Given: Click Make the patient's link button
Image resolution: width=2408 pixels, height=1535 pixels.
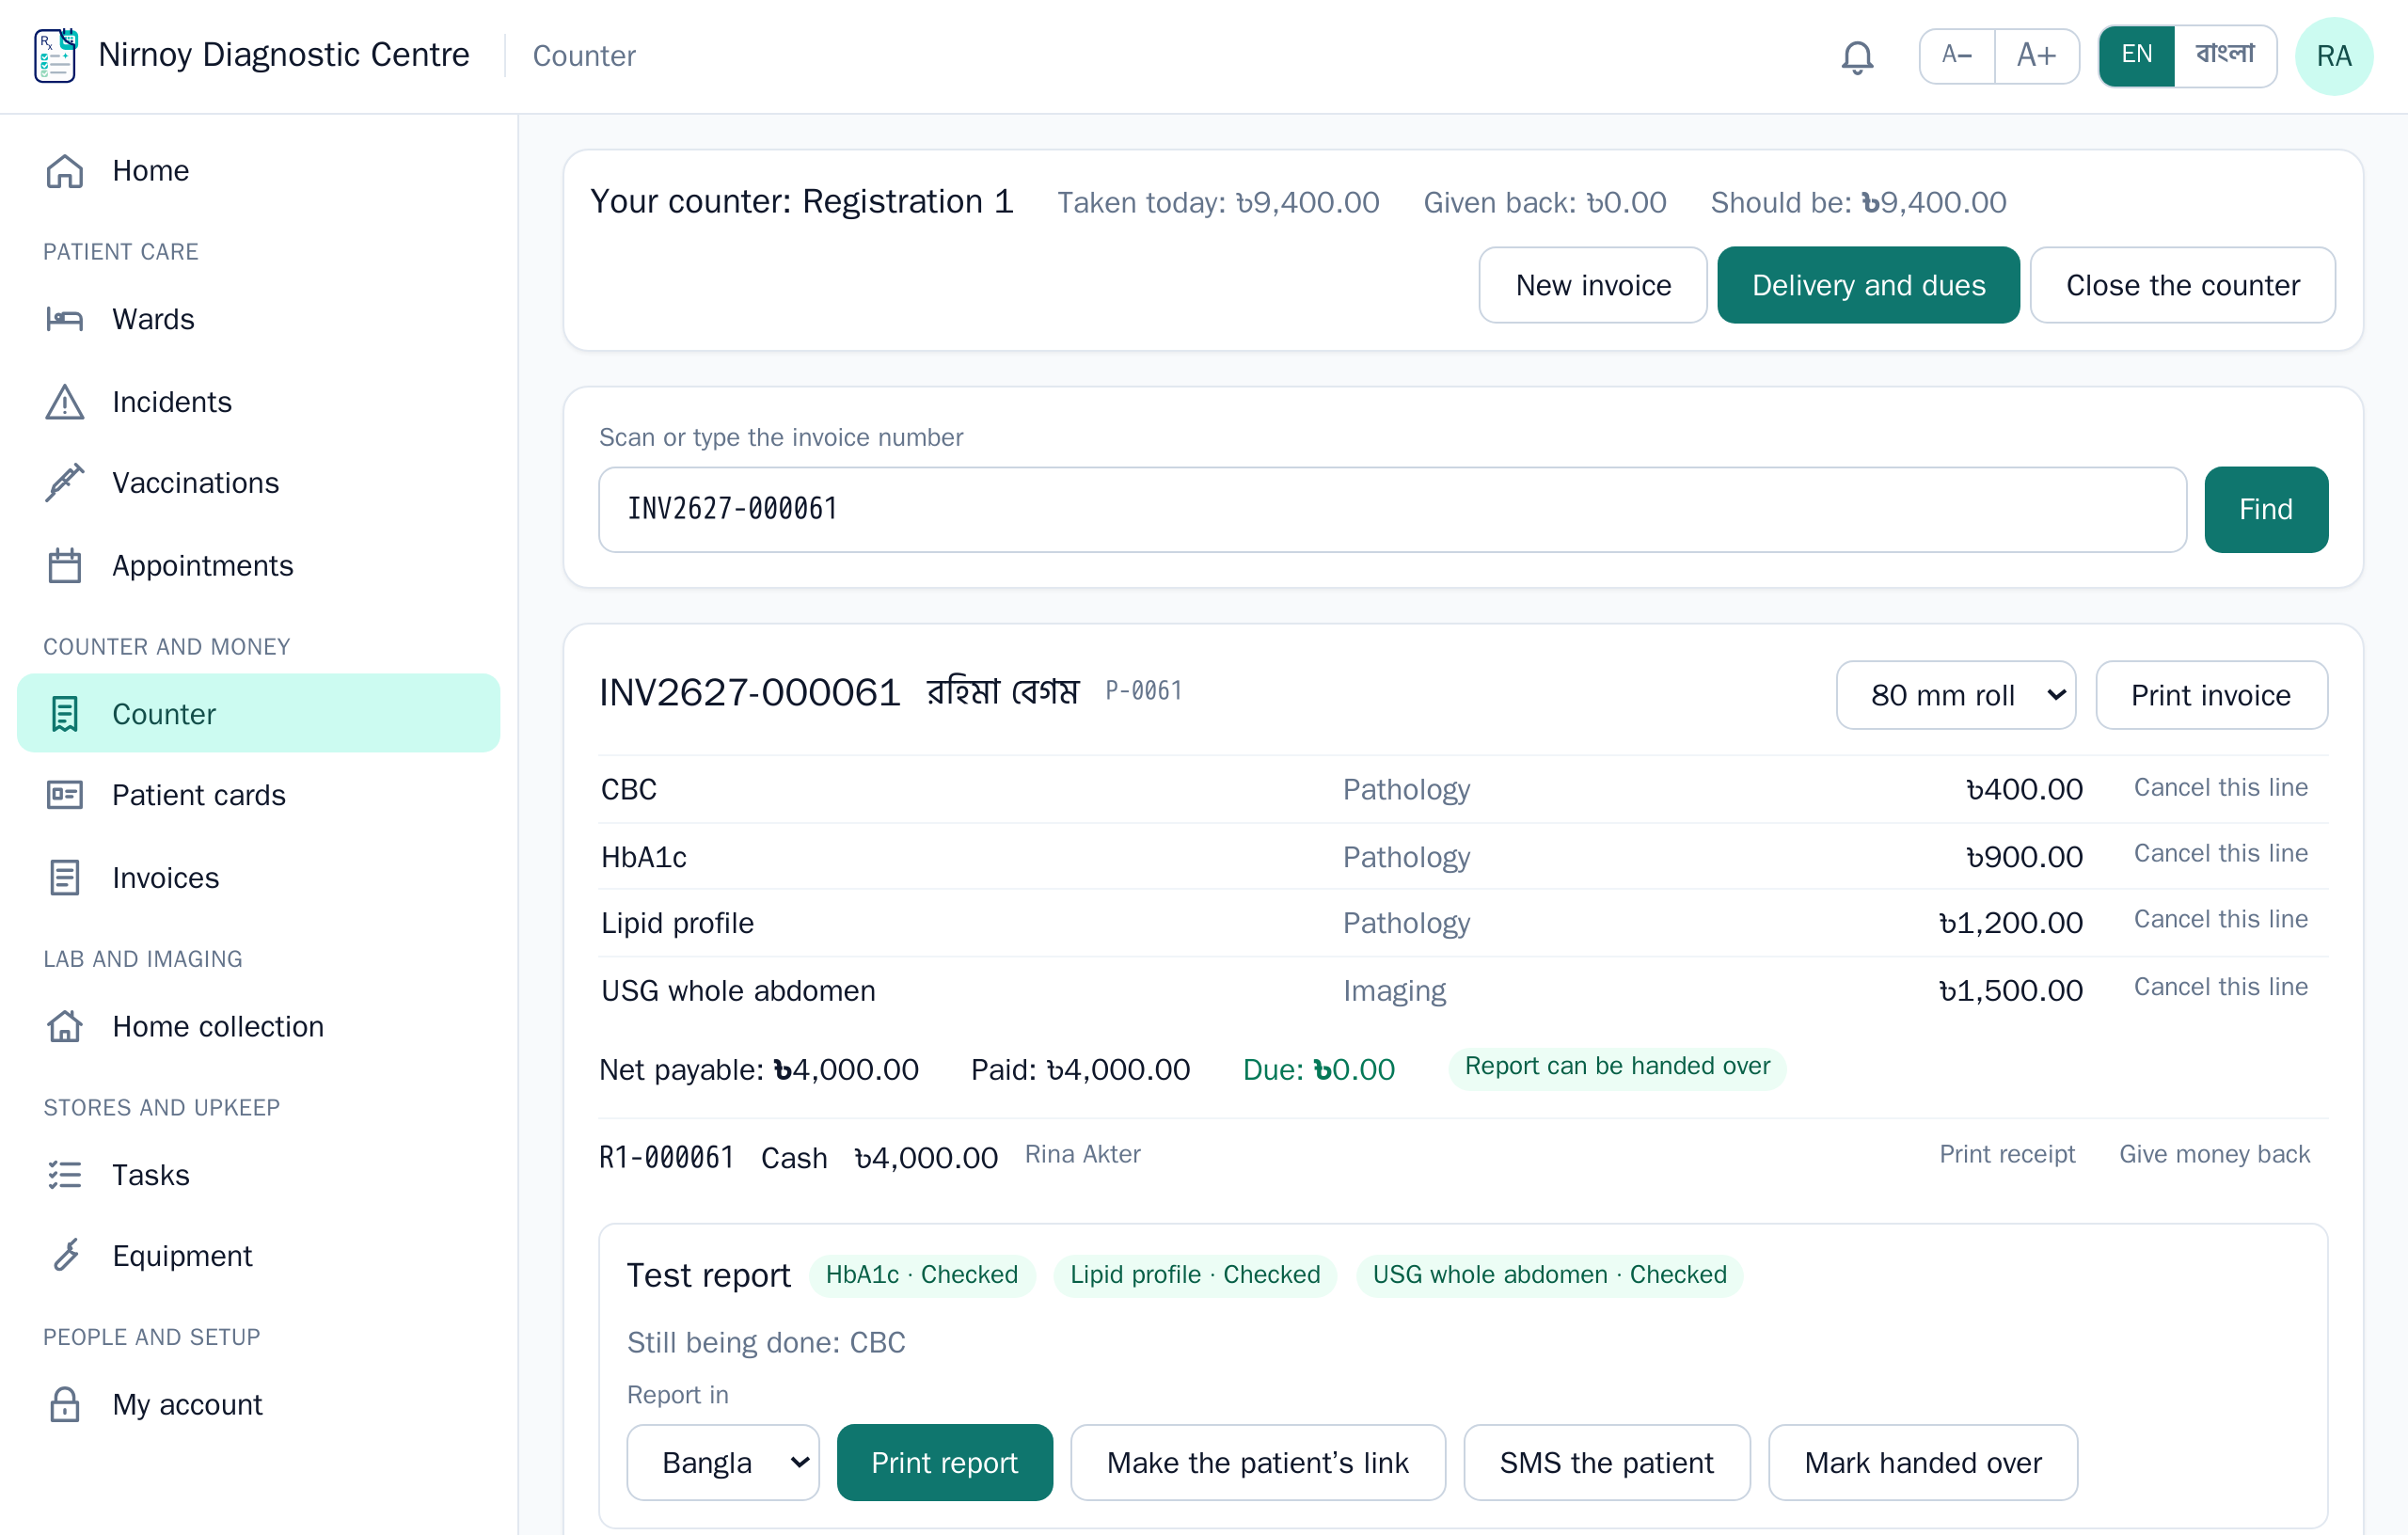Looking at the screenshot, I should tap(1257, 1462).
